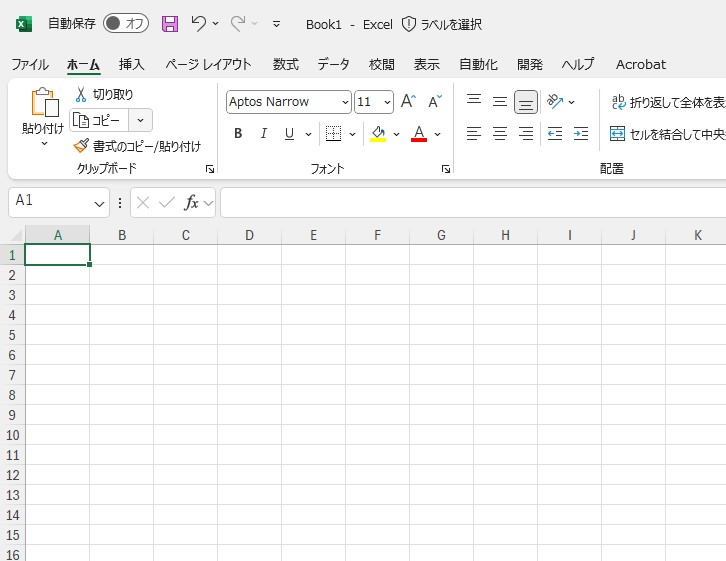Switch to the Acrobat tab
Viewport: 726px width, 561px height.
tap(641, 64)
